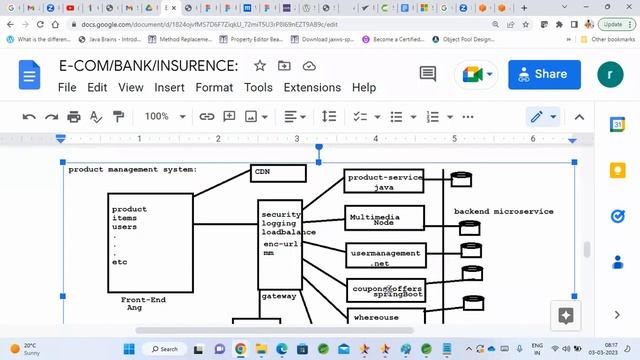640x360 pixels.
Task: Open the Tools menu
Action: [258, 87]
